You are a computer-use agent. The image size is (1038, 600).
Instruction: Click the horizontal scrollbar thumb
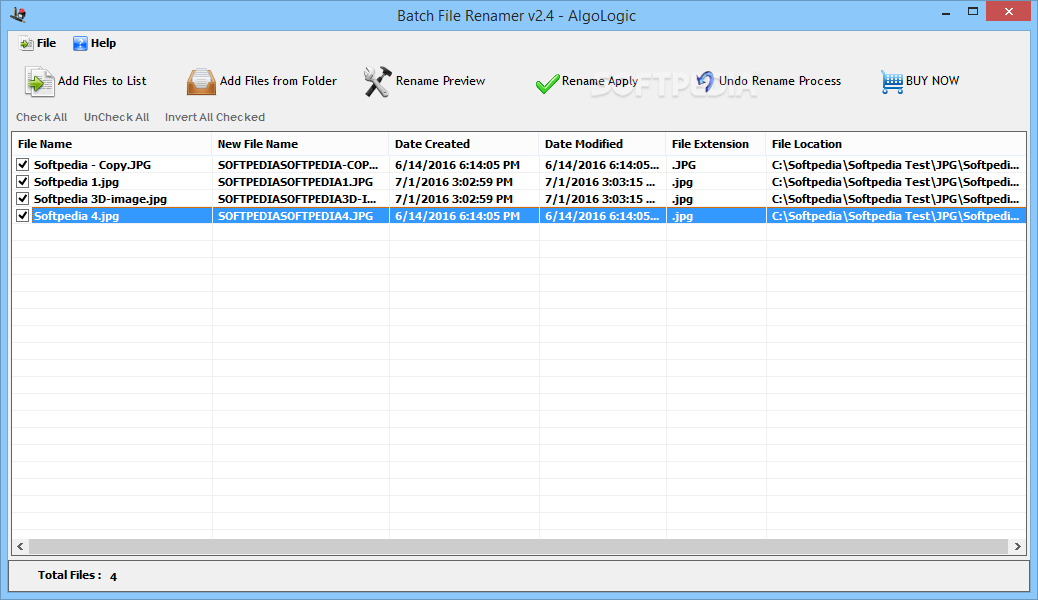pyautogui.click(x=518, y=546)
